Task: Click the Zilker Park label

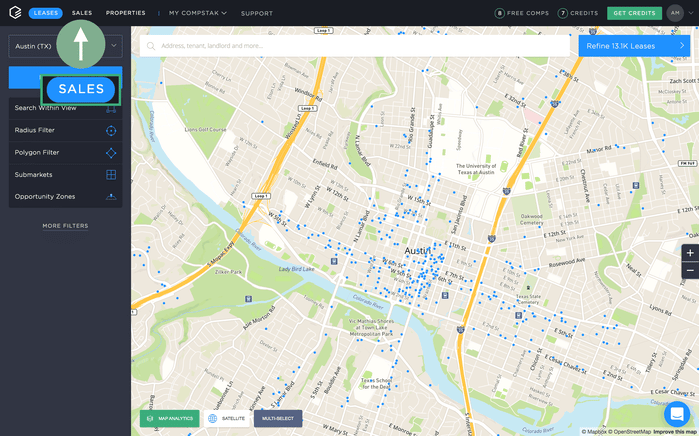Action: pyautogui.click(x=228, y=271)
